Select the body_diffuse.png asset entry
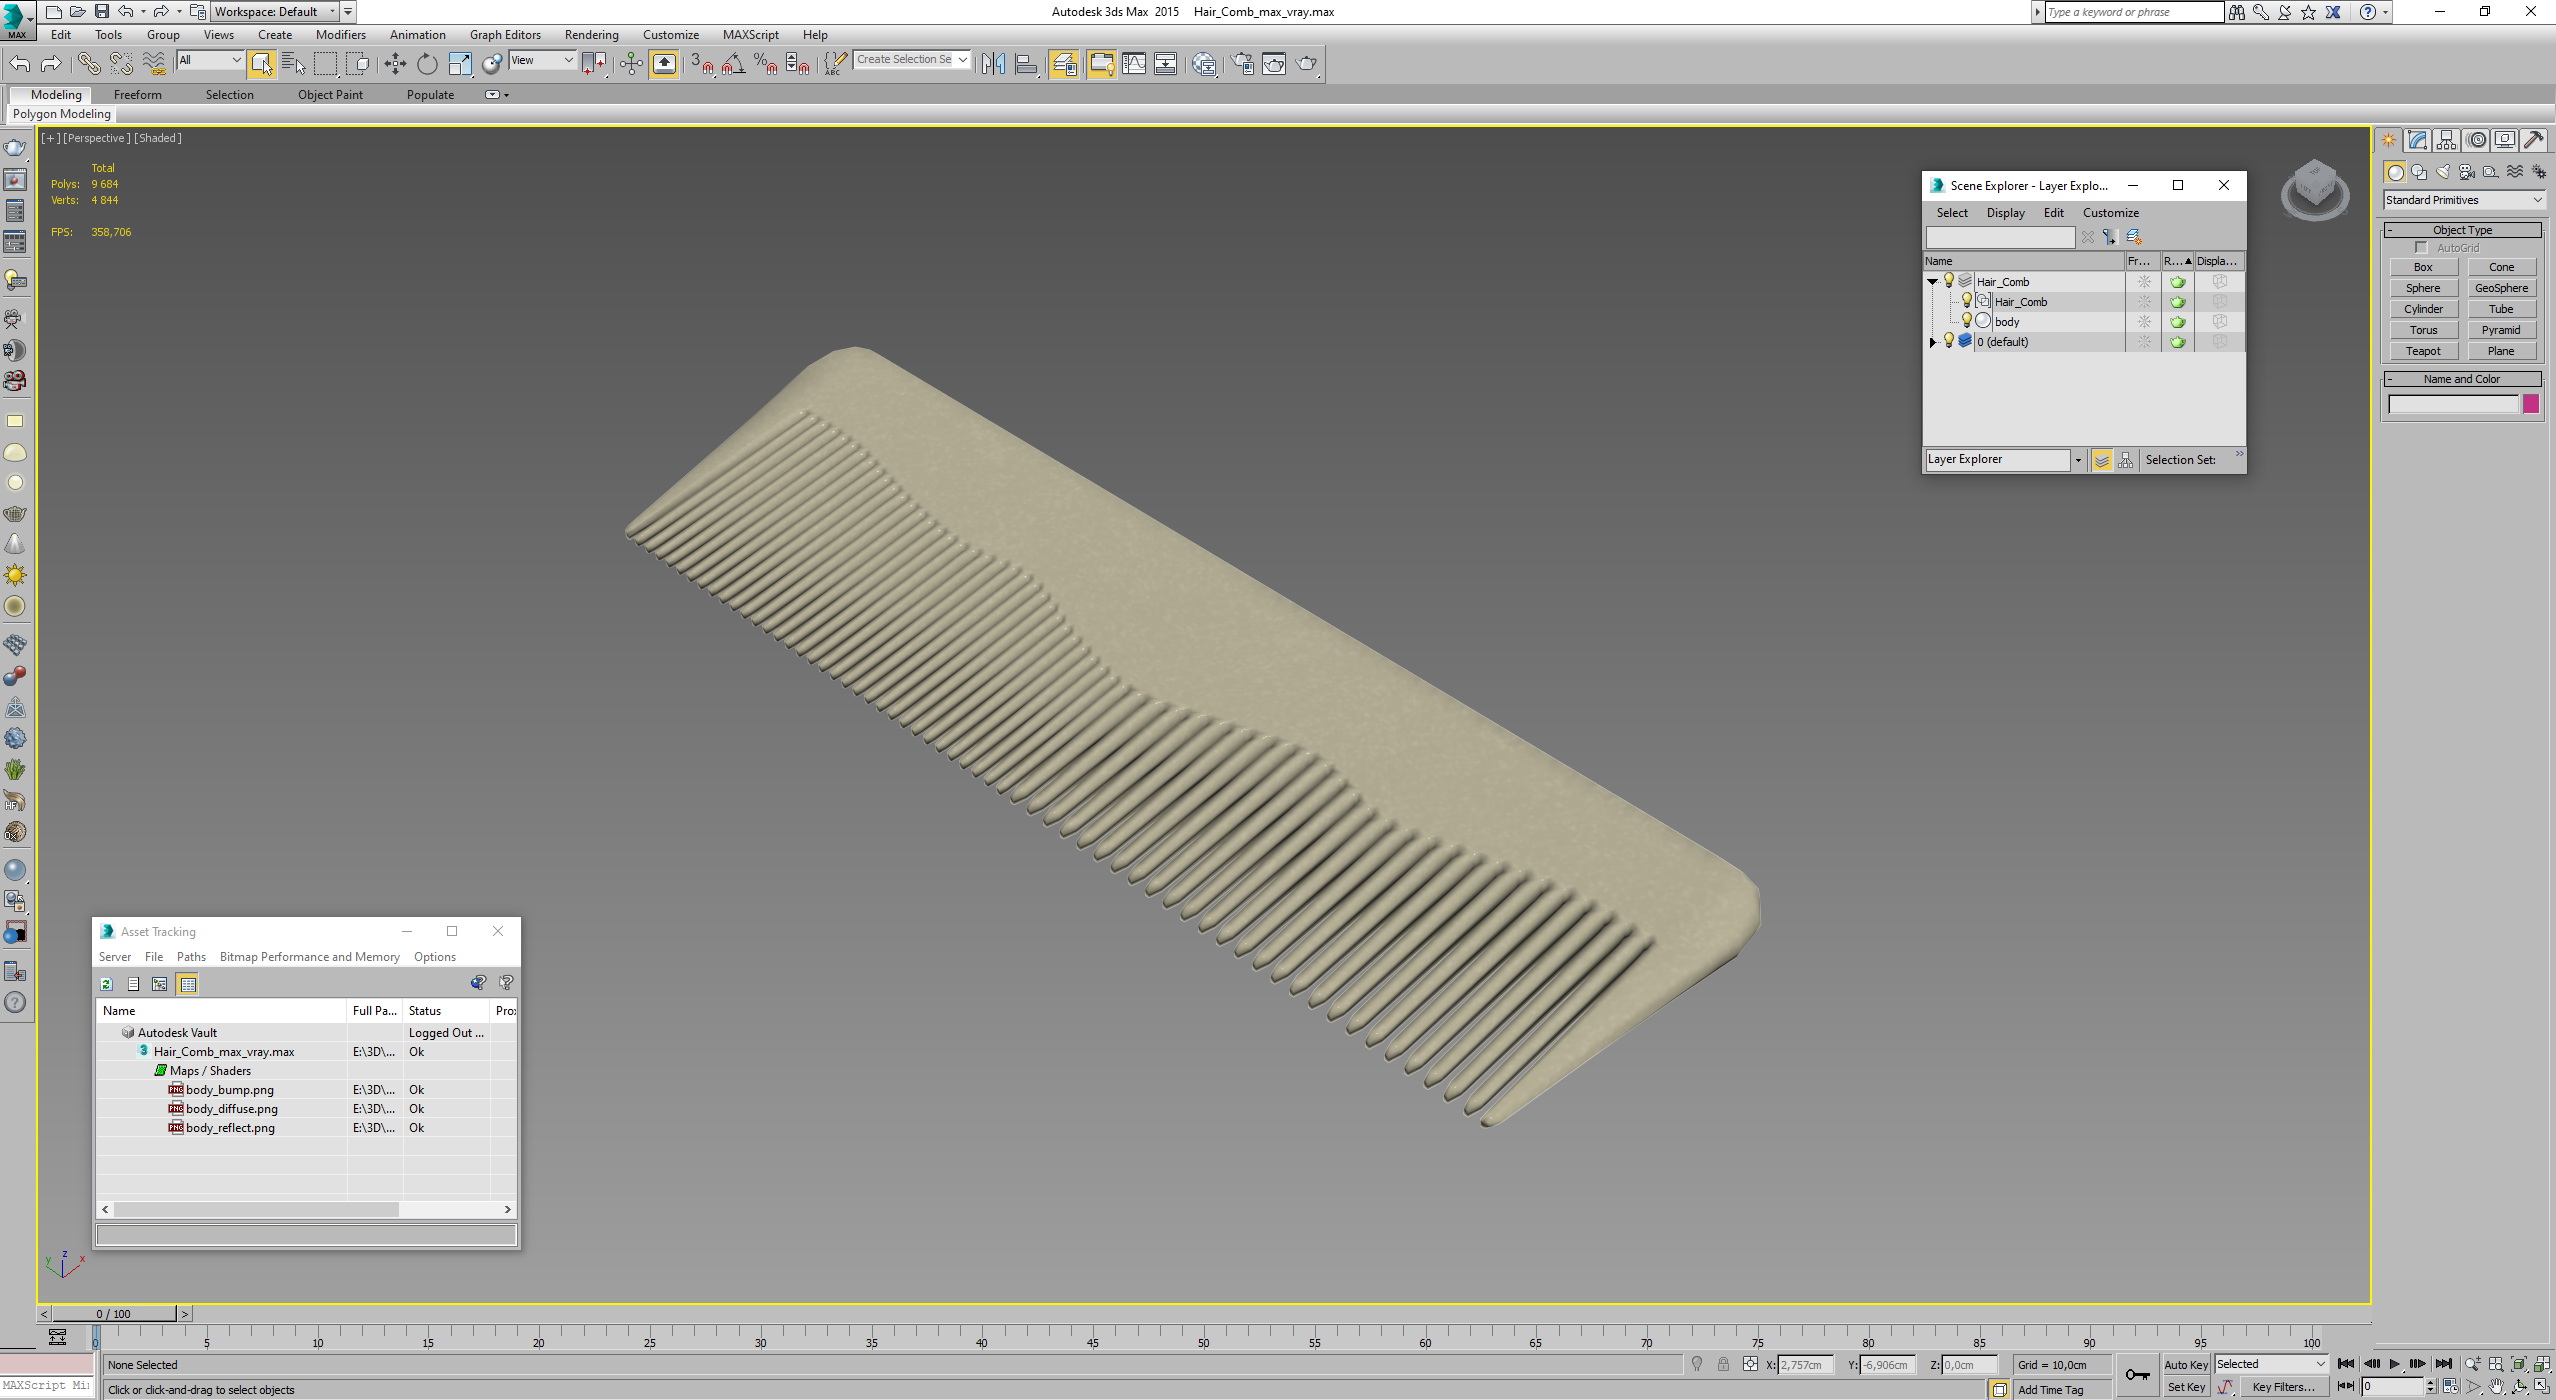Viewport: 2556px width, 1400px height. (x=229, y=1107)
